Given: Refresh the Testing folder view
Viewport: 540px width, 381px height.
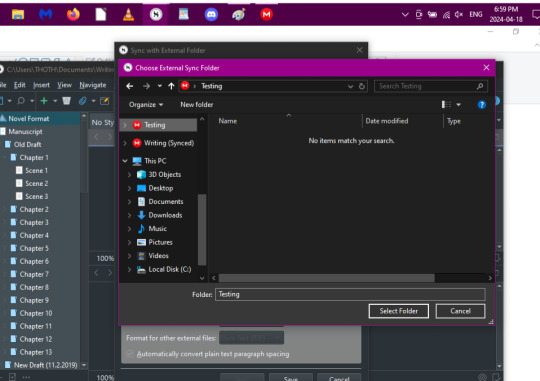Looking at the screenshot, I should coord(362,86).
